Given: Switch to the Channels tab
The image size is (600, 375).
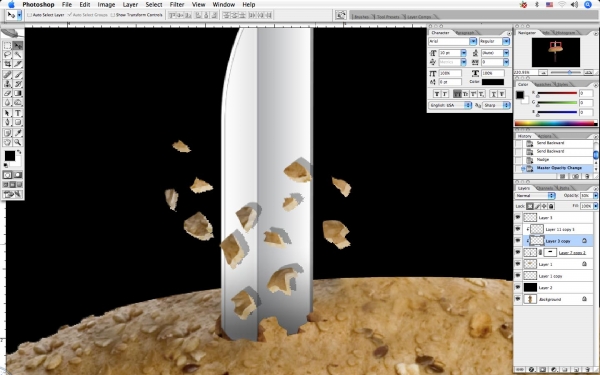Looking at the screenshot, I should [x=545, y=188].
